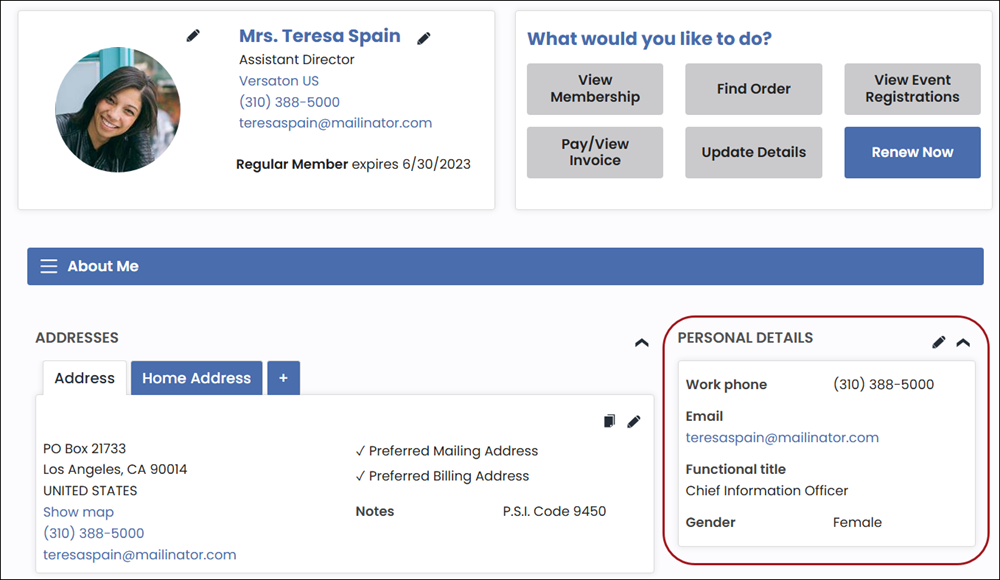This screenshot has height=580, width=1000.
Task: Open View Membership
Action: coord(595,89)
